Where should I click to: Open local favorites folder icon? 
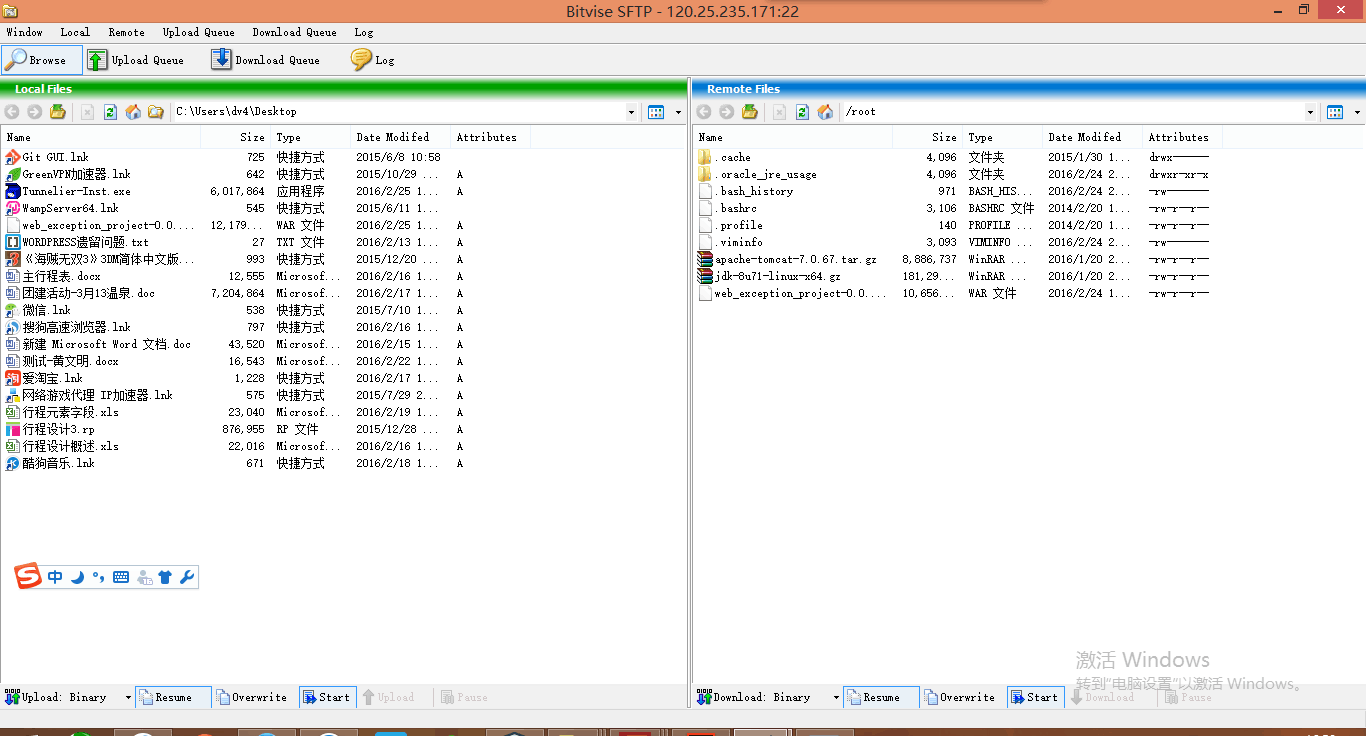pyautogui.click(x=156, y=112)
